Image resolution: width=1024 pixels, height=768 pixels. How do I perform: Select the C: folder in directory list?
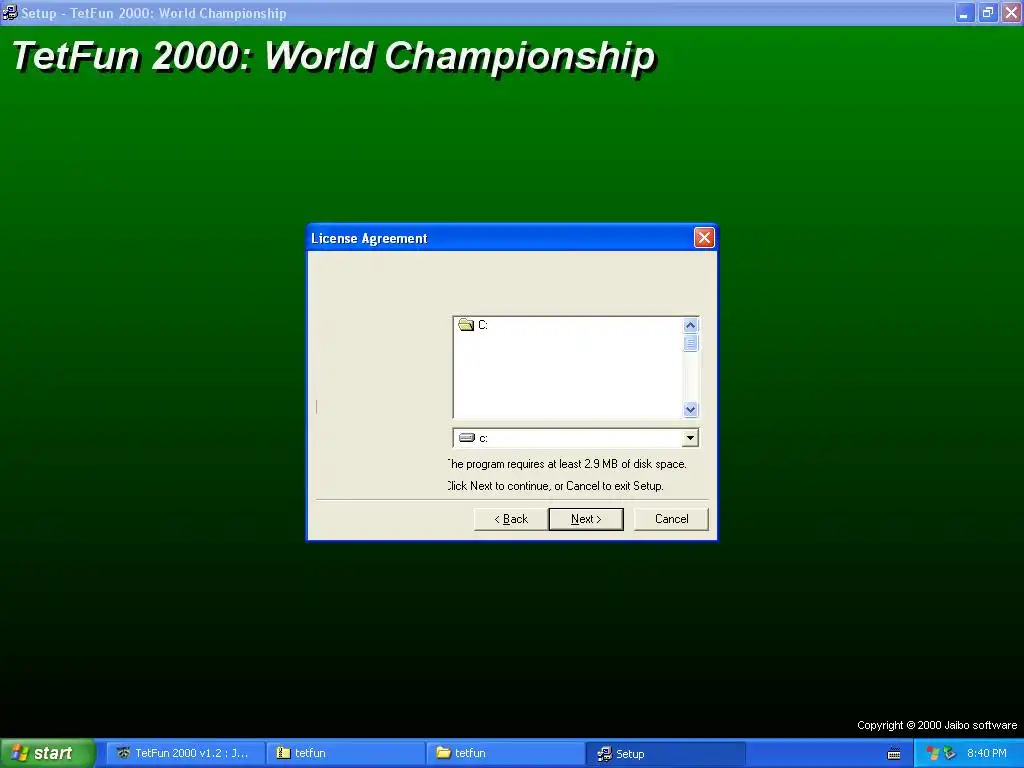tap(483, 325)
